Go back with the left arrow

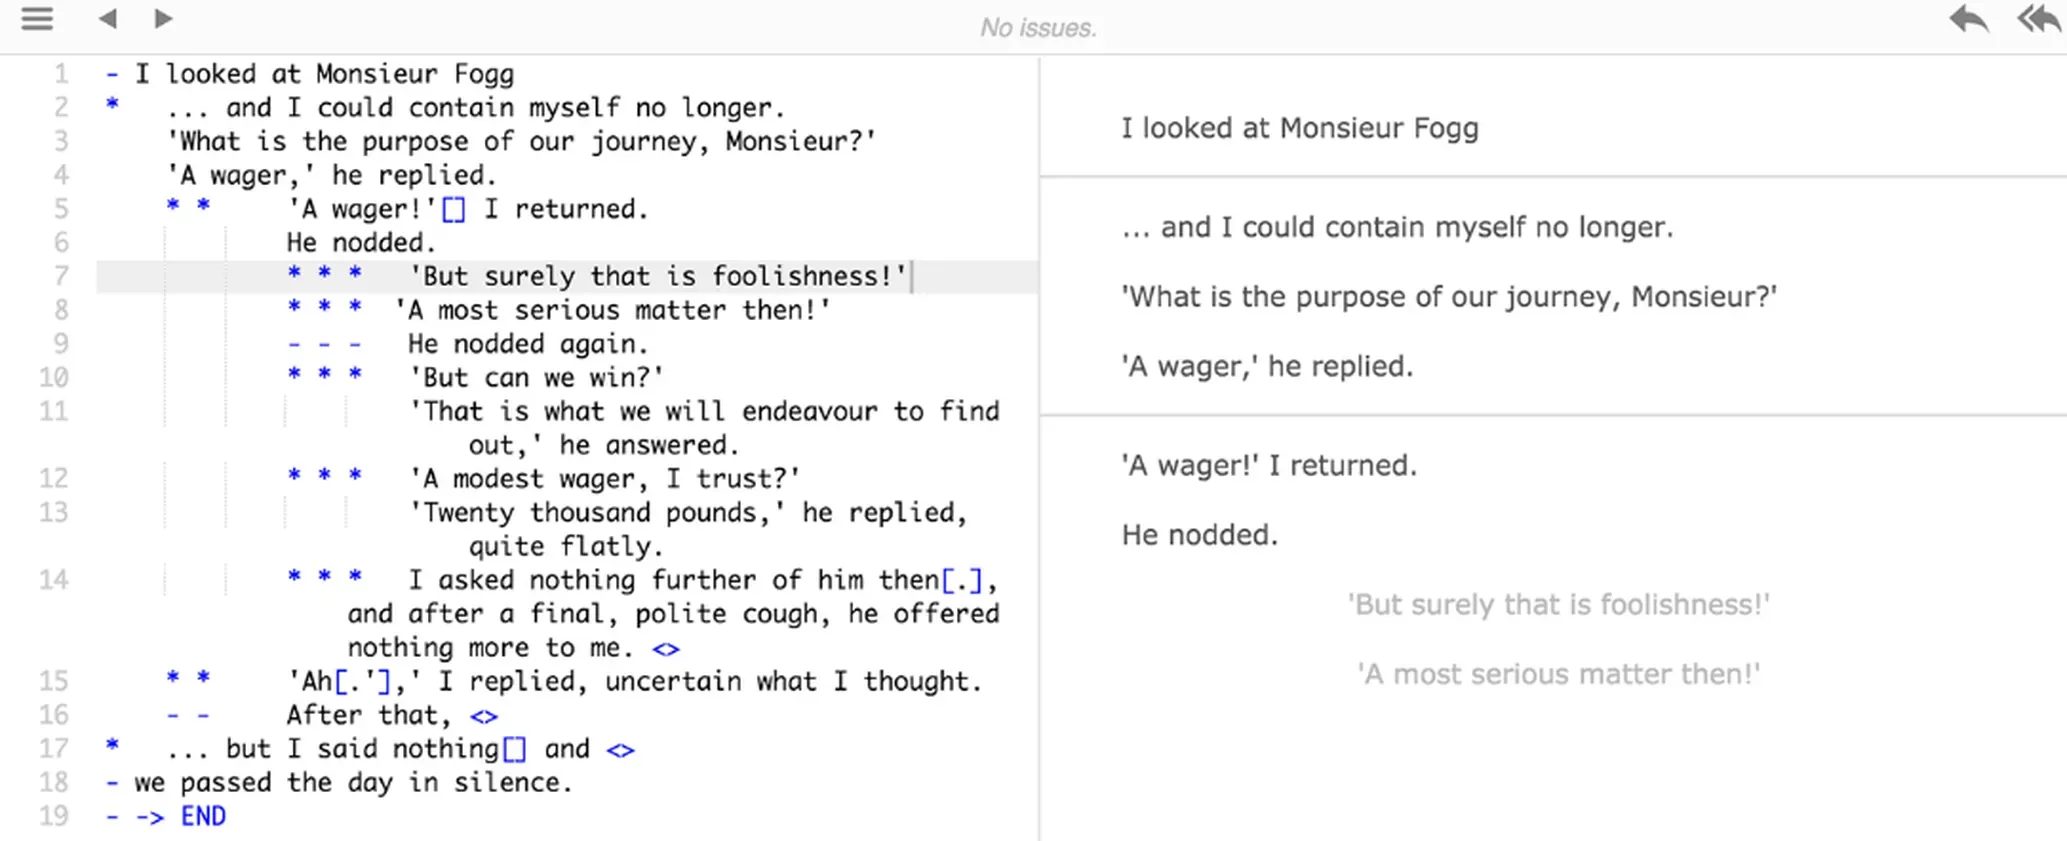click(108, 18)
